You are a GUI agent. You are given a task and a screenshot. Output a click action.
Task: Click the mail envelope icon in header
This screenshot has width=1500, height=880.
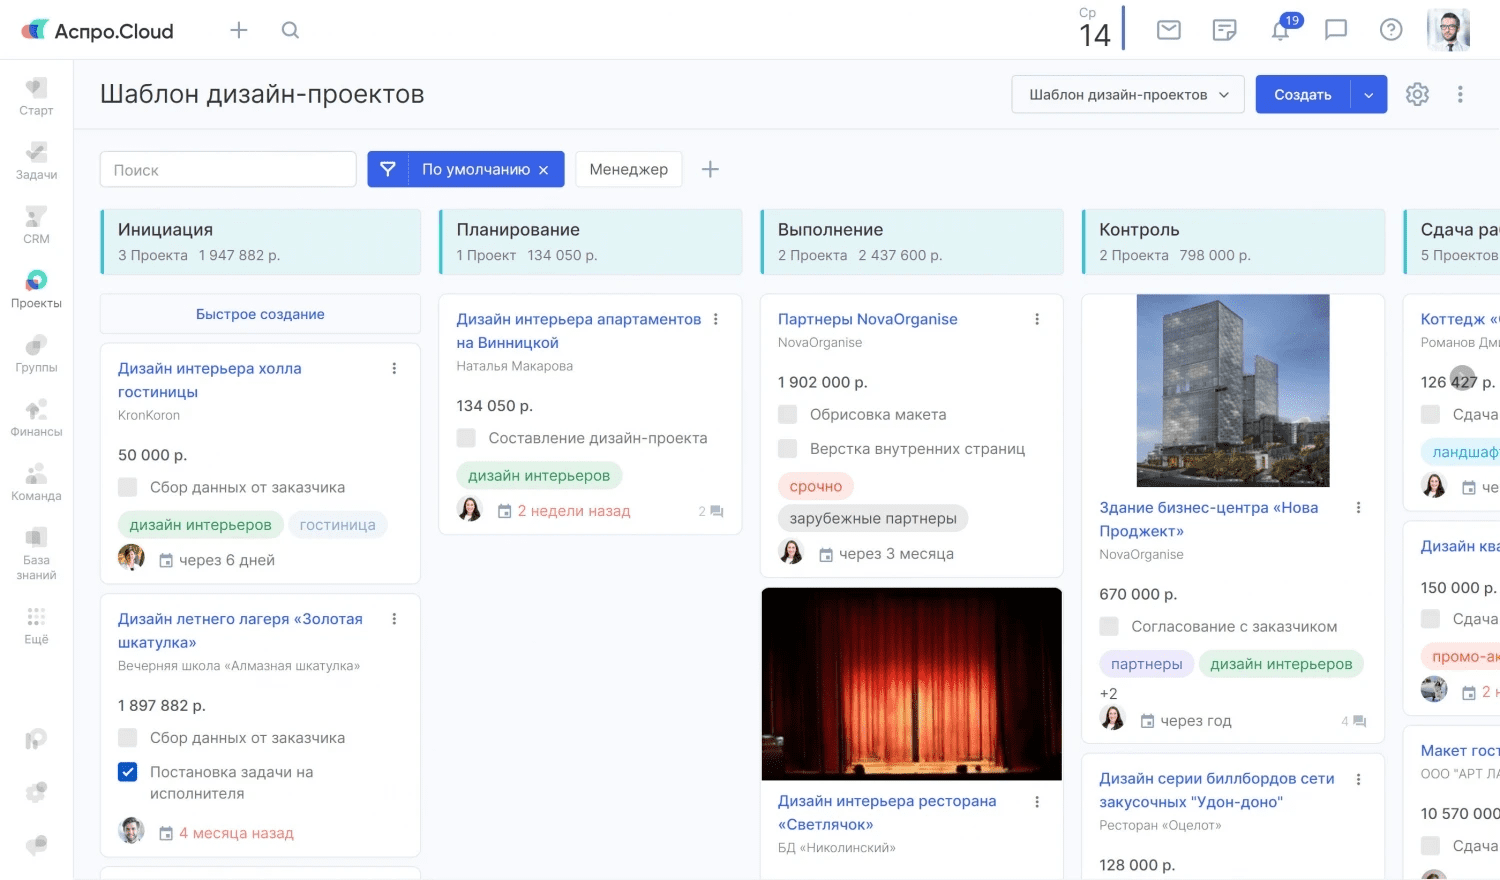(1168, 30)
